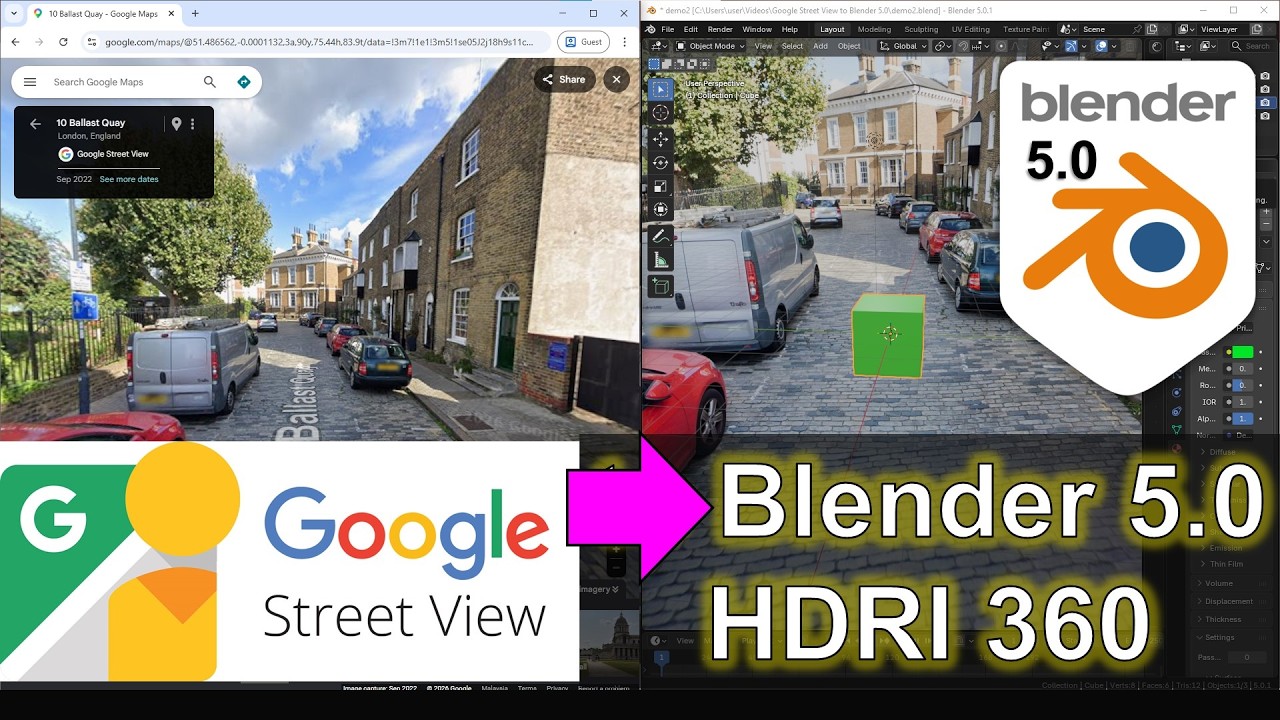Switch to the Sculpting workspace tab

[921, 29]
